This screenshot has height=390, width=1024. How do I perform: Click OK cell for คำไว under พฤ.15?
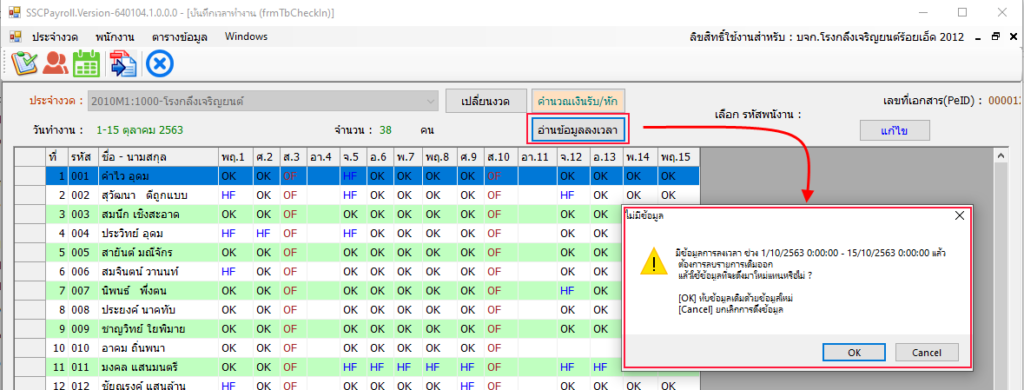[x=678, y=176]
